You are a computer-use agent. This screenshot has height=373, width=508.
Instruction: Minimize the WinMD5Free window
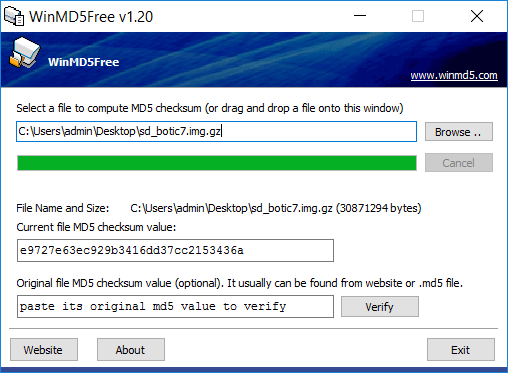360,16
